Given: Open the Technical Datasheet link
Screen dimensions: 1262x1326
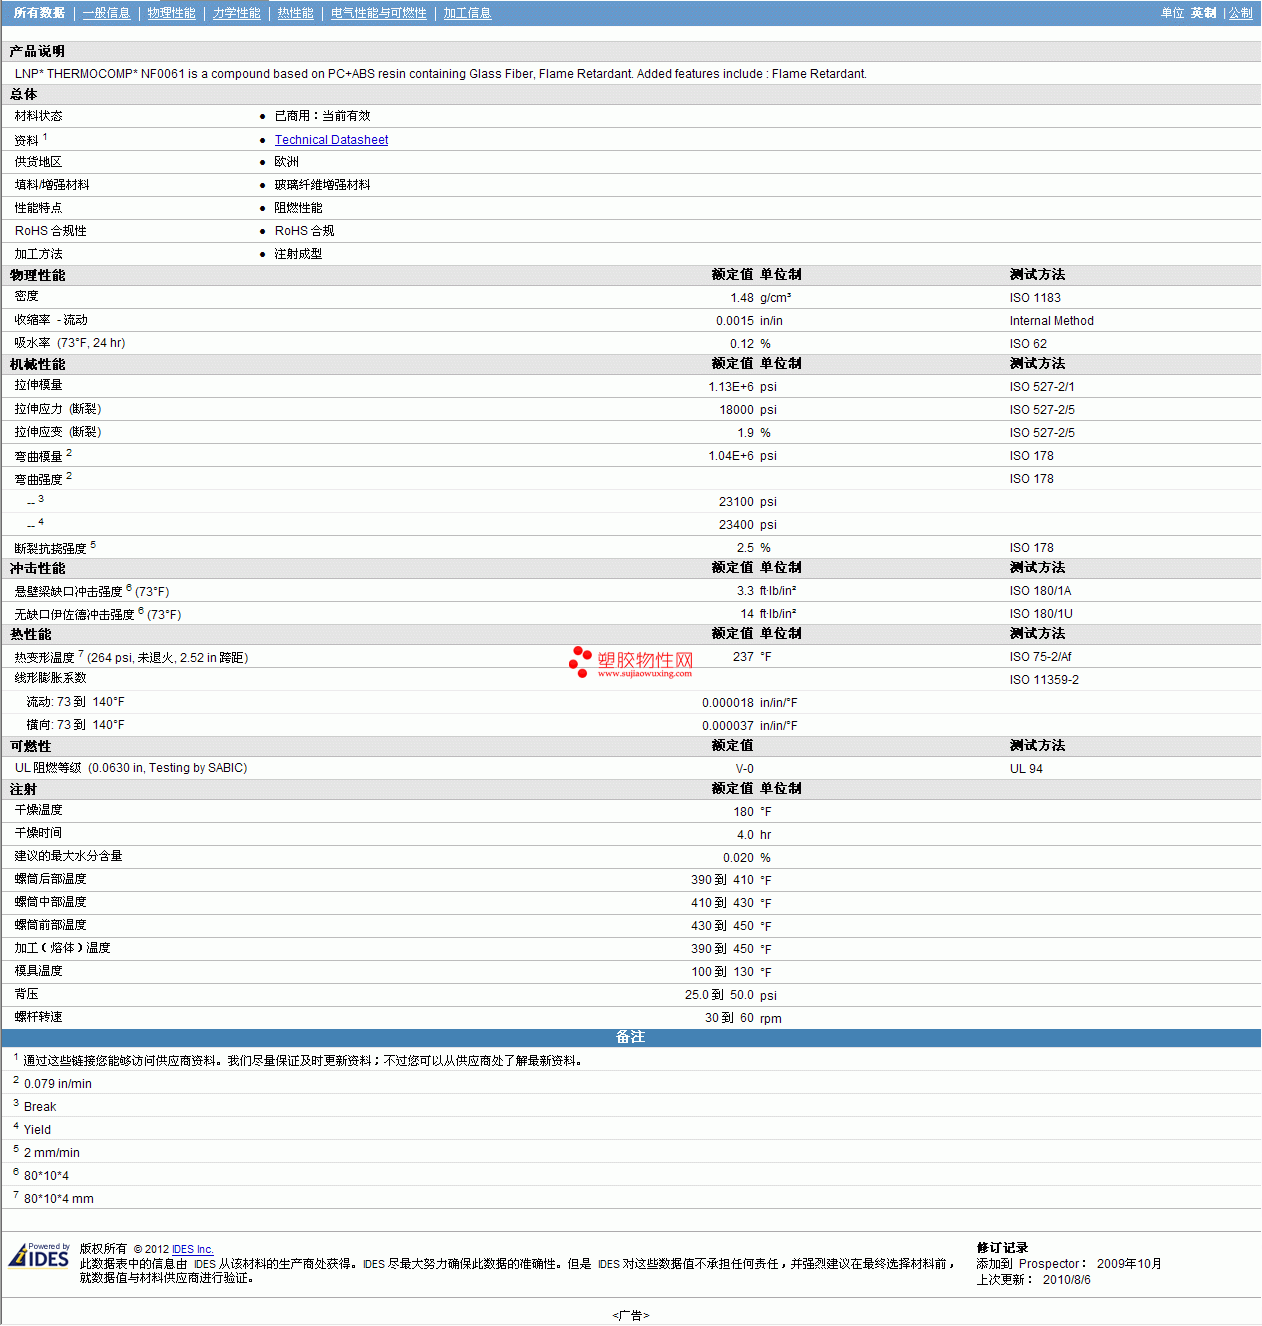Looking at the screenshot, I should pyautogui.click(x=332, y=140).
